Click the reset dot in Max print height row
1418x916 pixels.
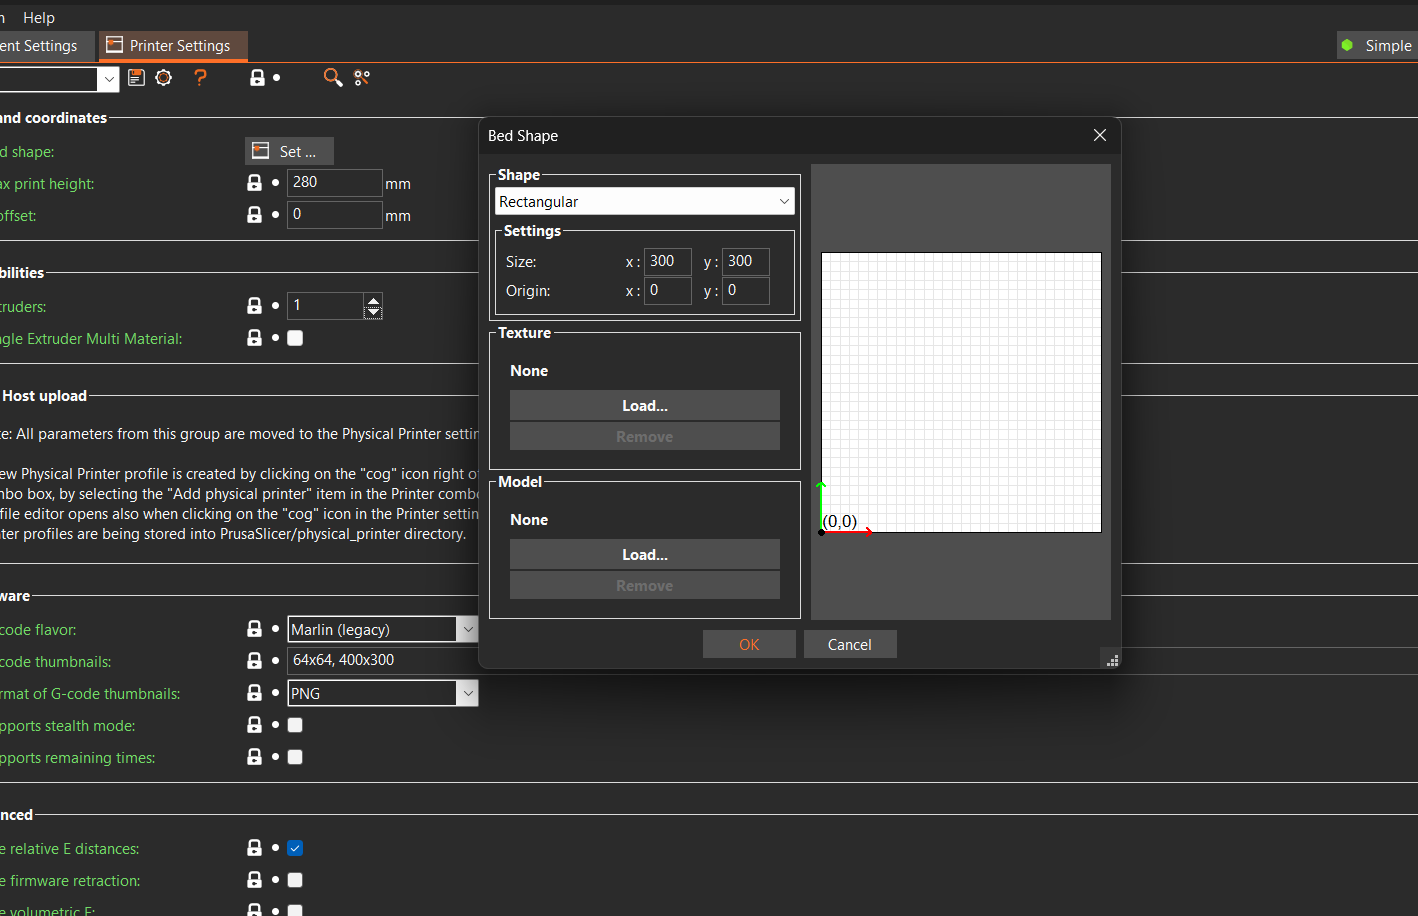click(x=275, y=183)
